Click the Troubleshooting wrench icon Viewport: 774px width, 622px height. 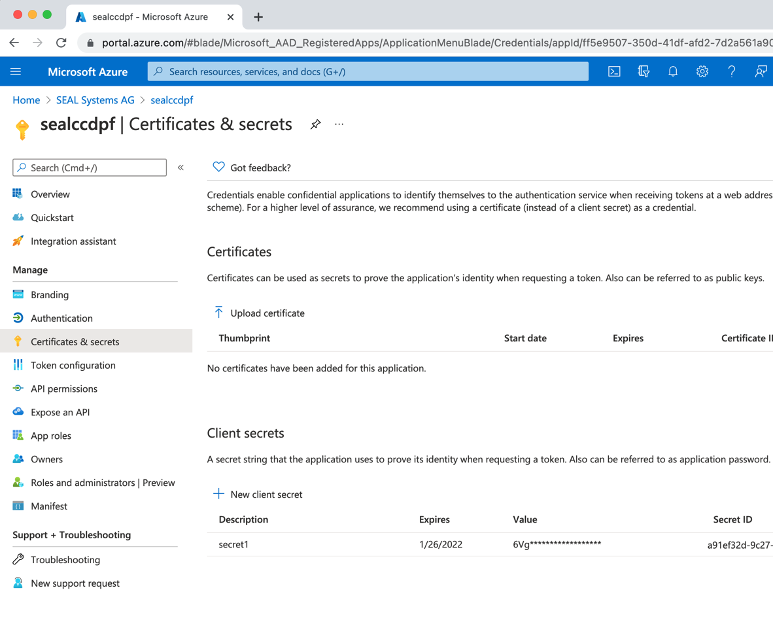18,559
